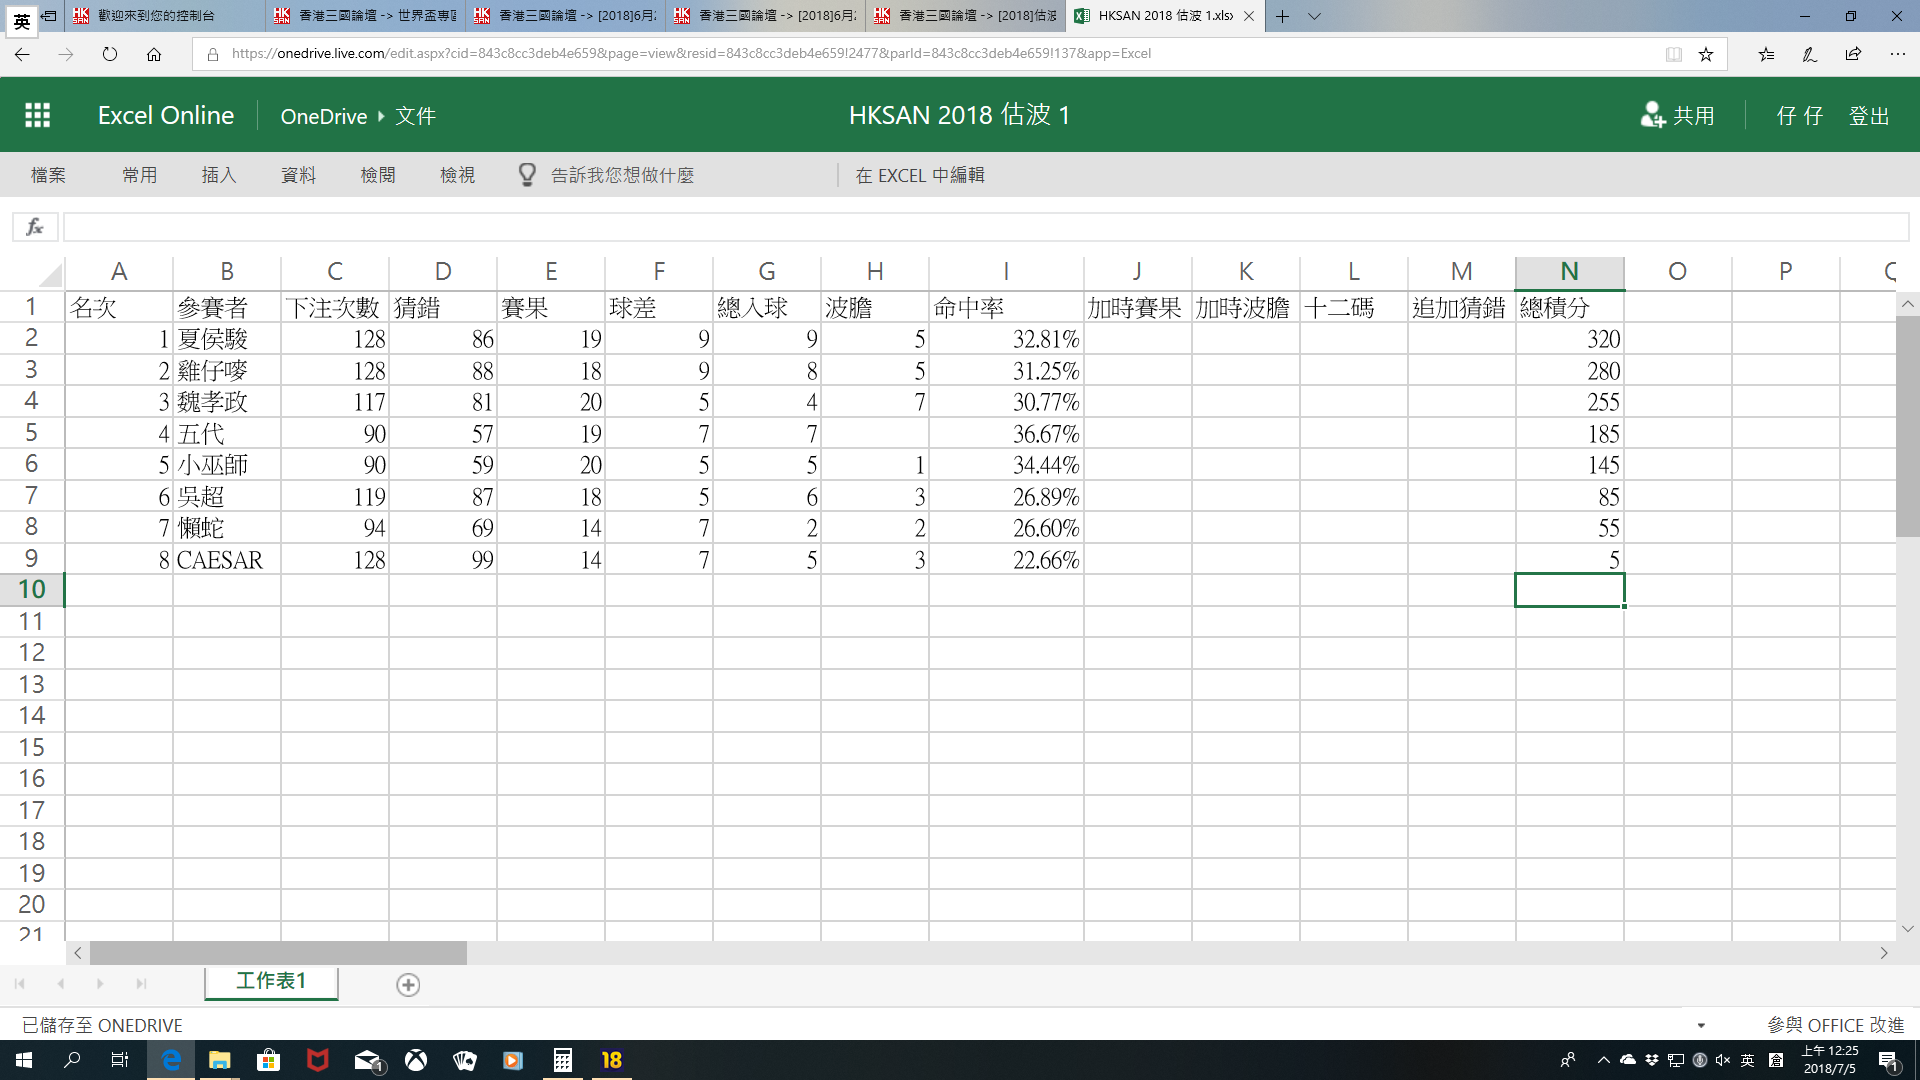Add a new sheet with plus icon
This screenshot has width=1920, height=1080.
tap(408, 985)
